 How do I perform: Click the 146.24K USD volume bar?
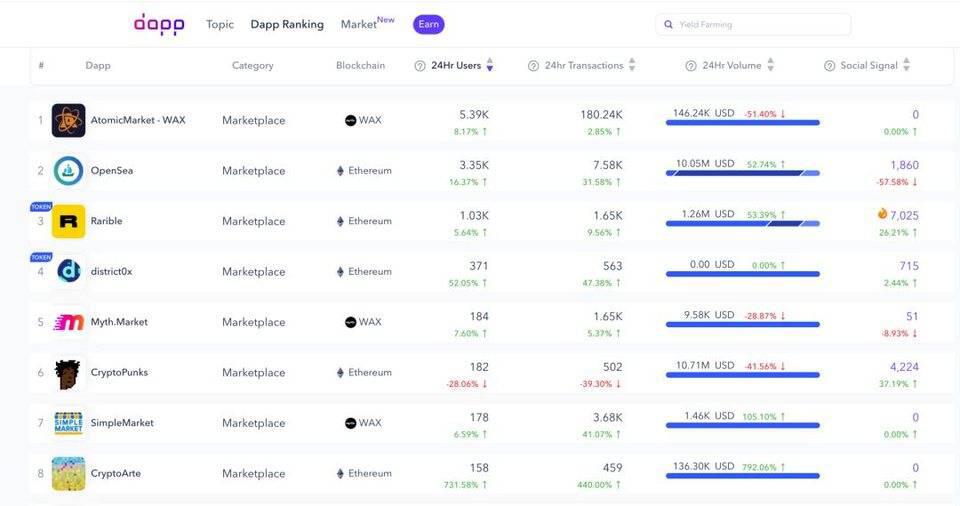[x=743, y=123]
